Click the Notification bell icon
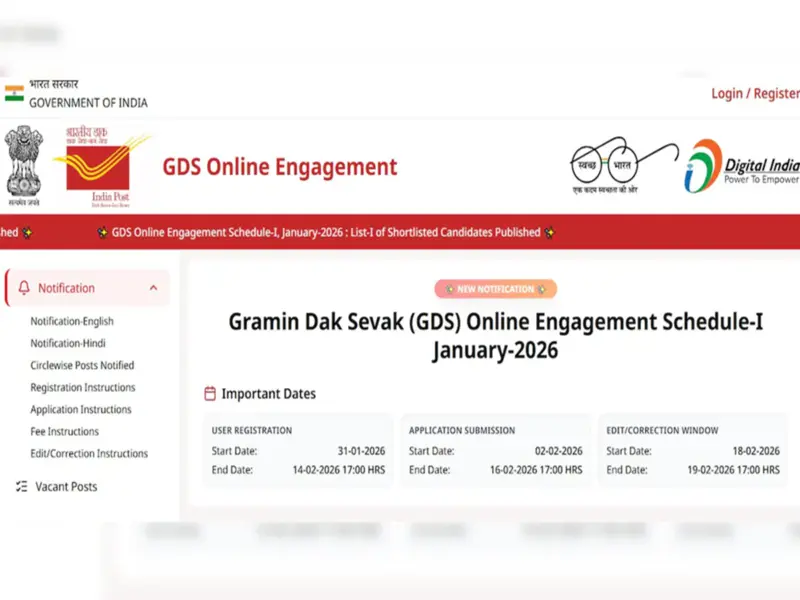 24,288
